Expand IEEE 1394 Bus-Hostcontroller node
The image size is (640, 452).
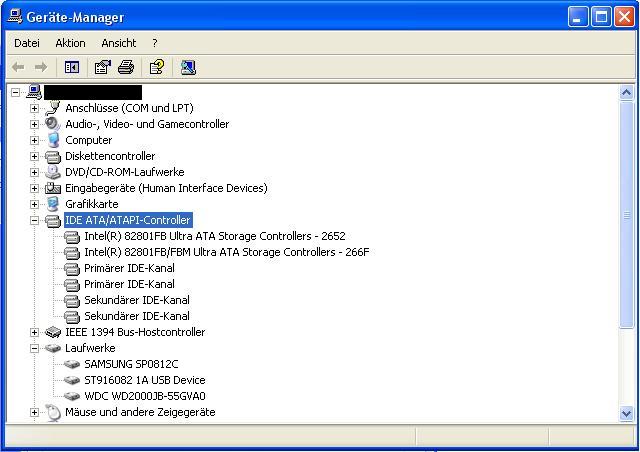(x=34, y=332)
